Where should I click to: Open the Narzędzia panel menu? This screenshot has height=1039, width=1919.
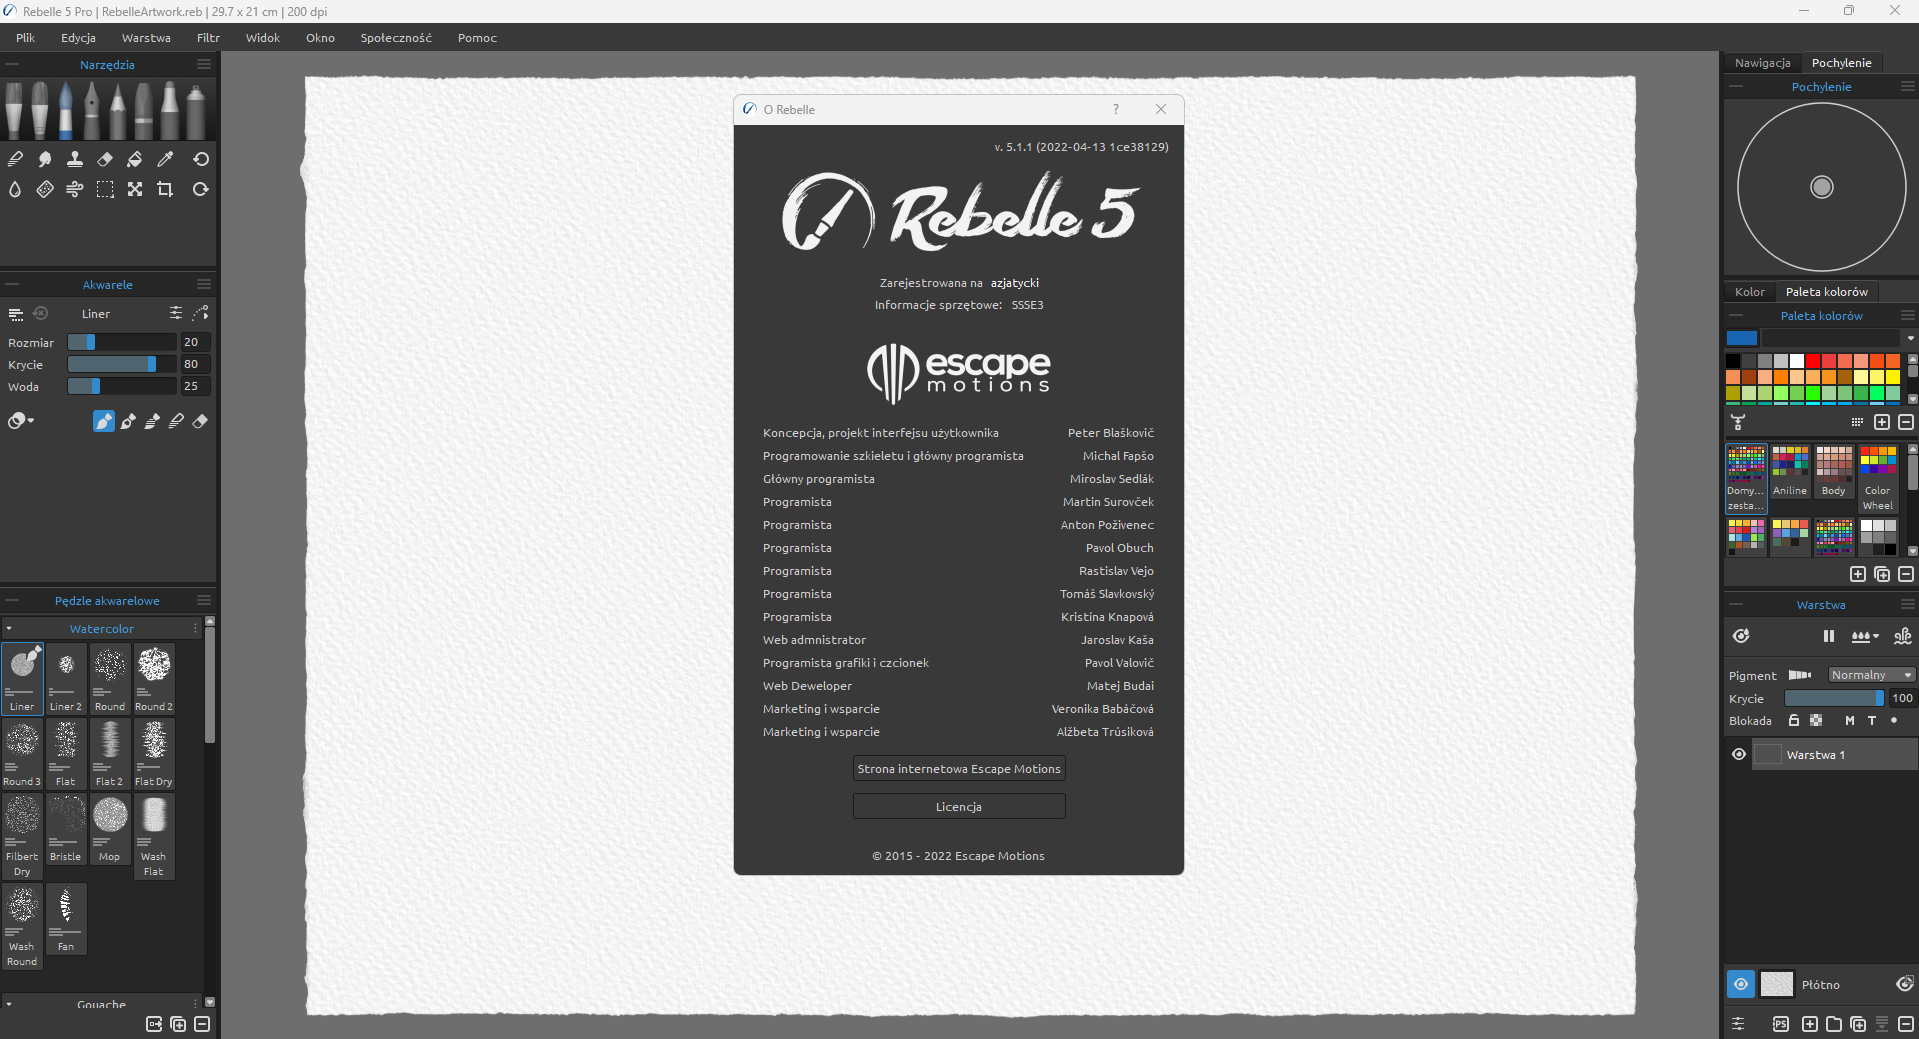204,64
